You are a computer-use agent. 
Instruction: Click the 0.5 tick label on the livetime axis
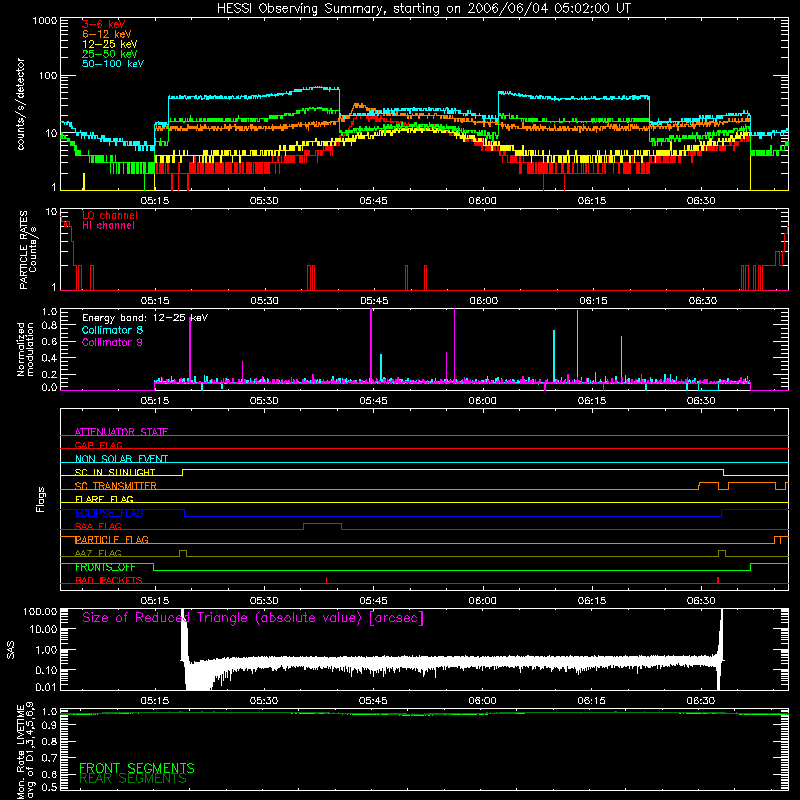[x=49, y=787]
